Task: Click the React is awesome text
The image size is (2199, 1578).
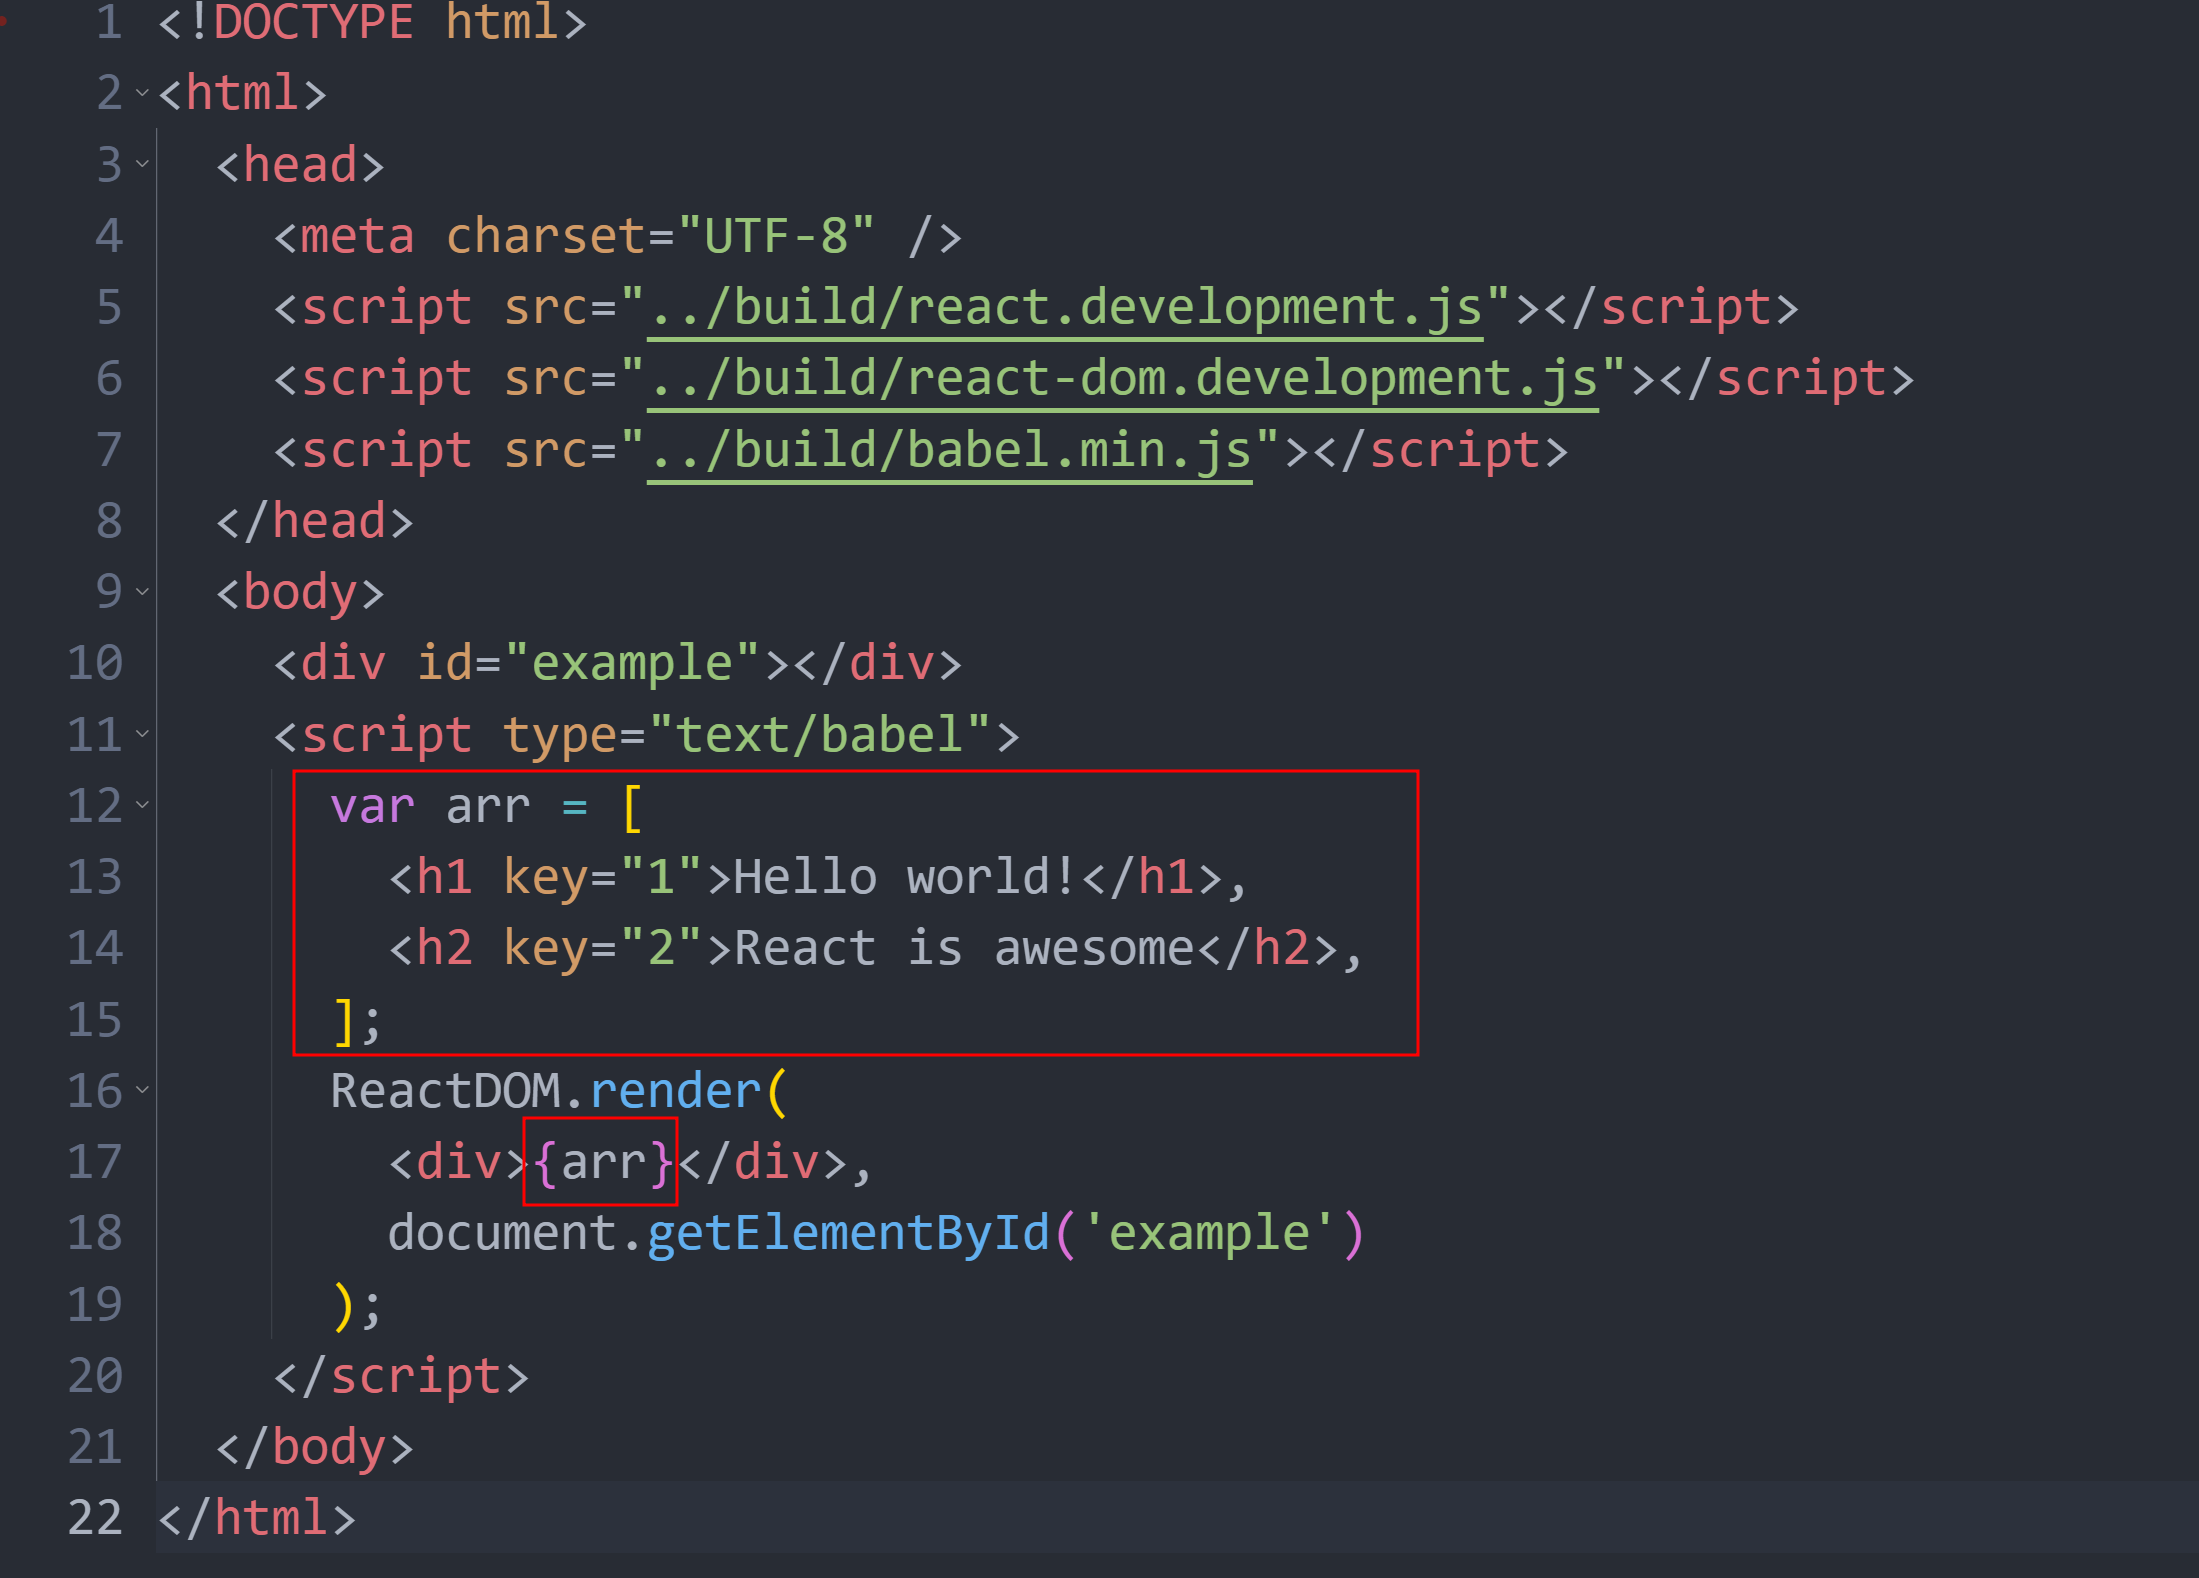Action: pos(964,948)
